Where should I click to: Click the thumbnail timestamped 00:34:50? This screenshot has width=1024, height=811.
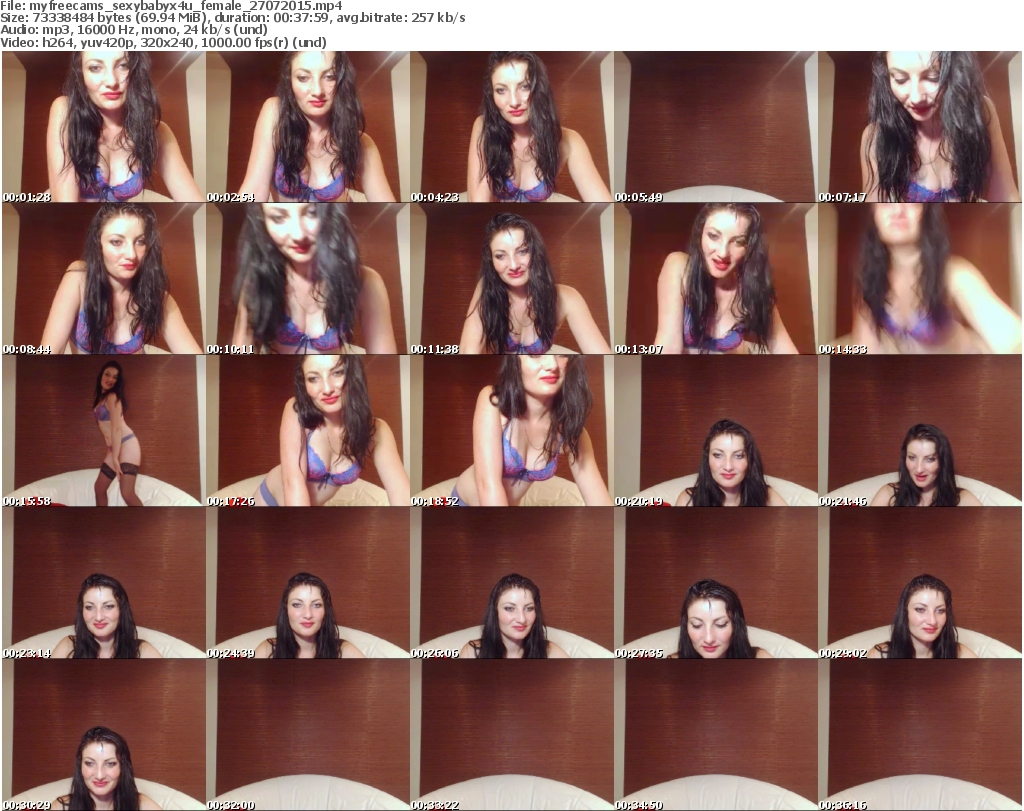[x=716, y=735]
